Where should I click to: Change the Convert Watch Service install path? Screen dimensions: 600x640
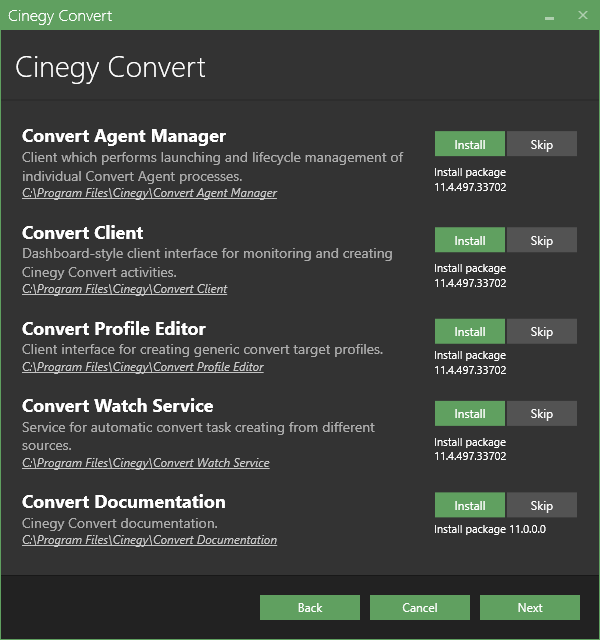pyautogui.click(x=146, y=463)
